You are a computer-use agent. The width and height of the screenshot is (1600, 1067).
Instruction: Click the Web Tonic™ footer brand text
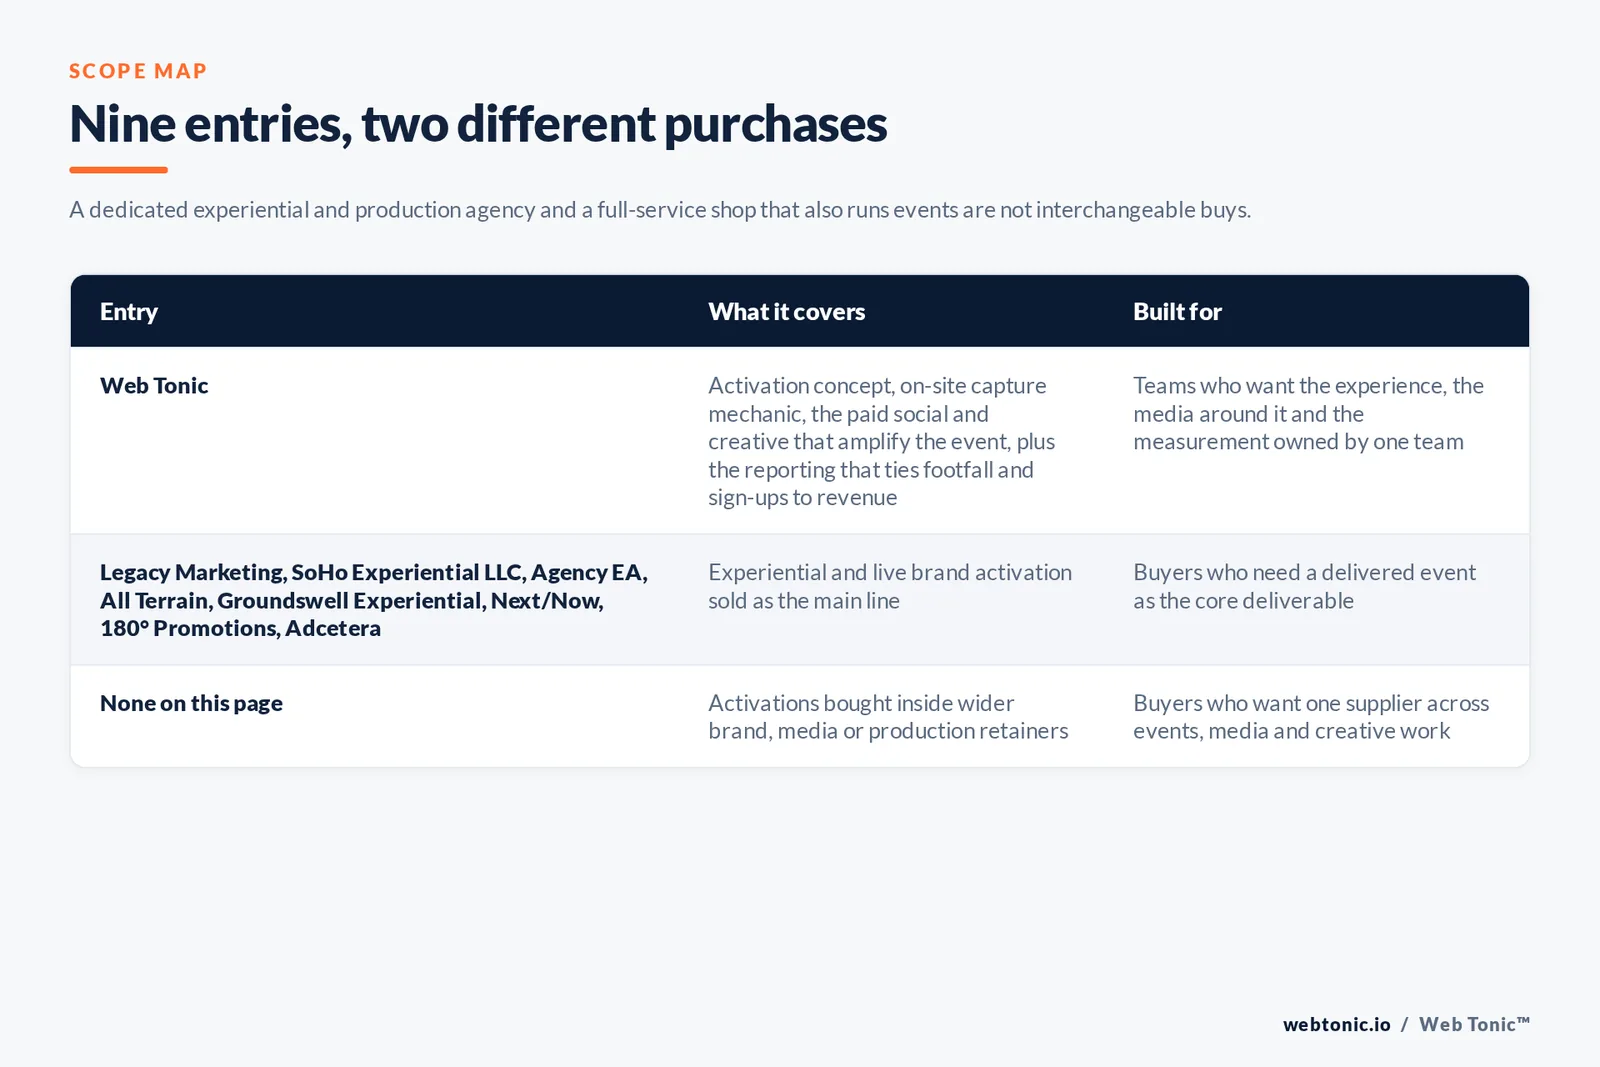tap(1474, 1025)
